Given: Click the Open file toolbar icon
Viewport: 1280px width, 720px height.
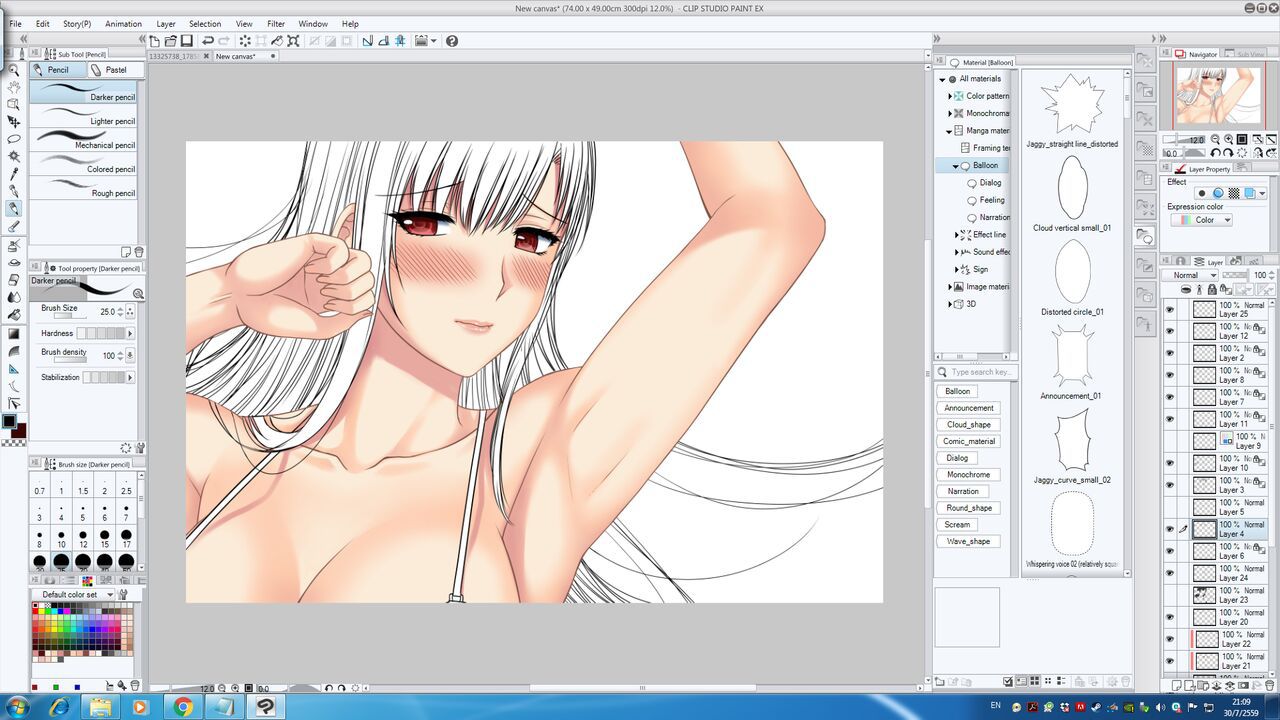Looking at the screenshot, I should pos(171,41).
